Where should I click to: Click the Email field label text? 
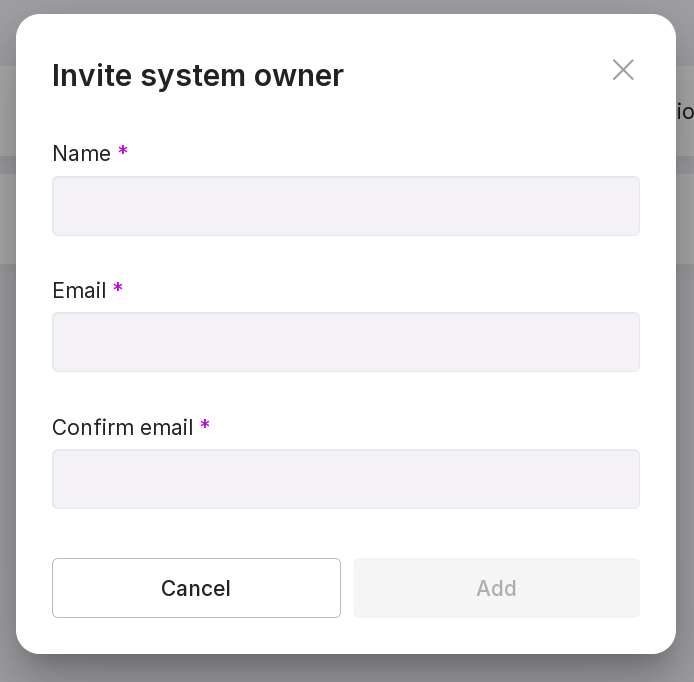pyautogui.click(x=79, y=291)
